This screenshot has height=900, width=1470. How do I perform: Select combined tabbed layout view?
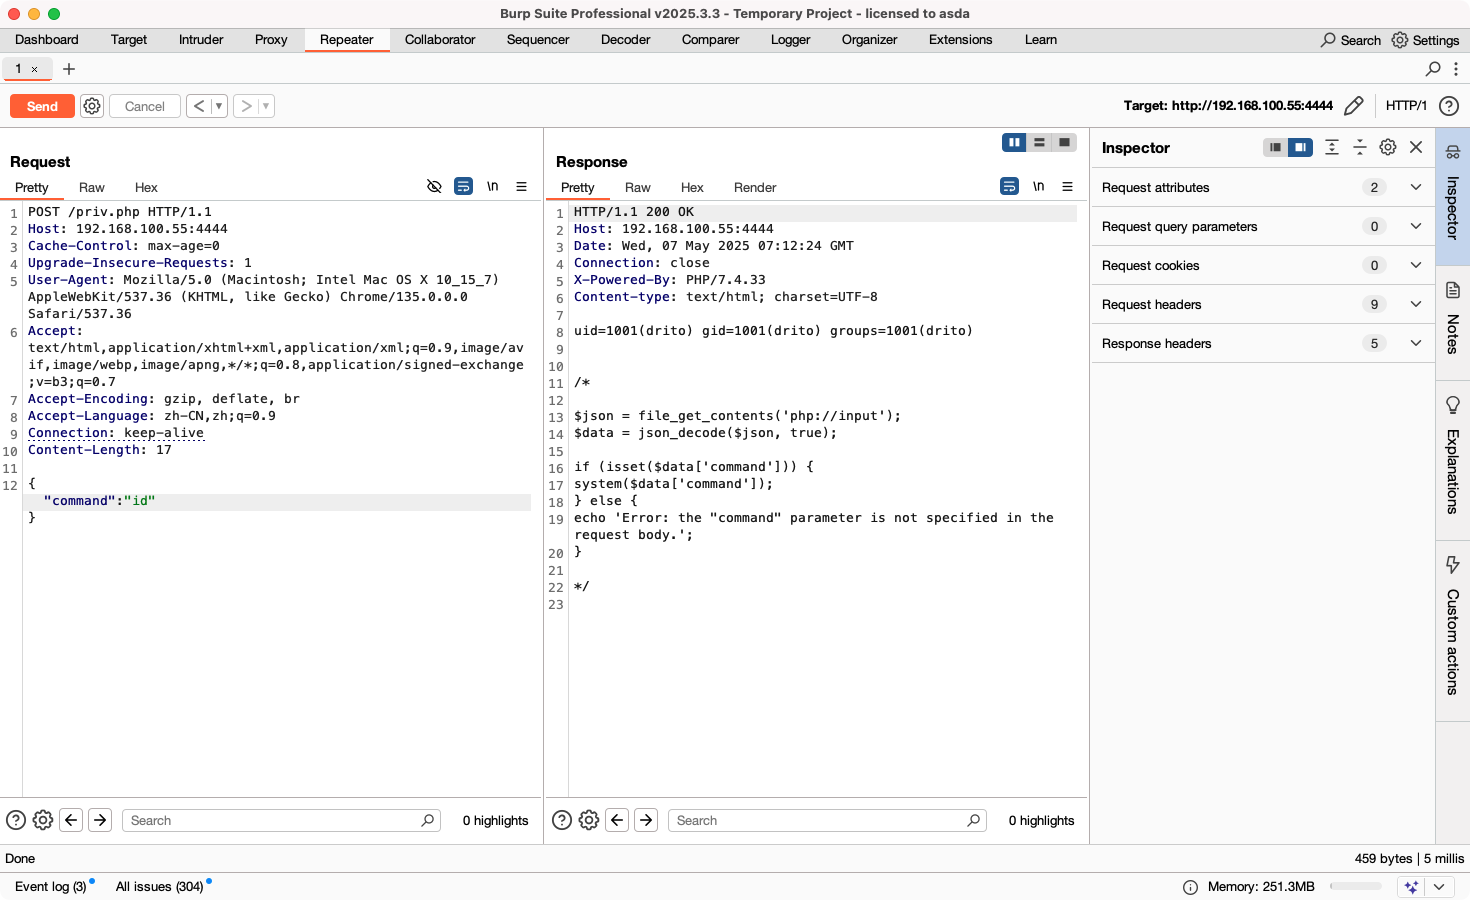(1065, 143)
